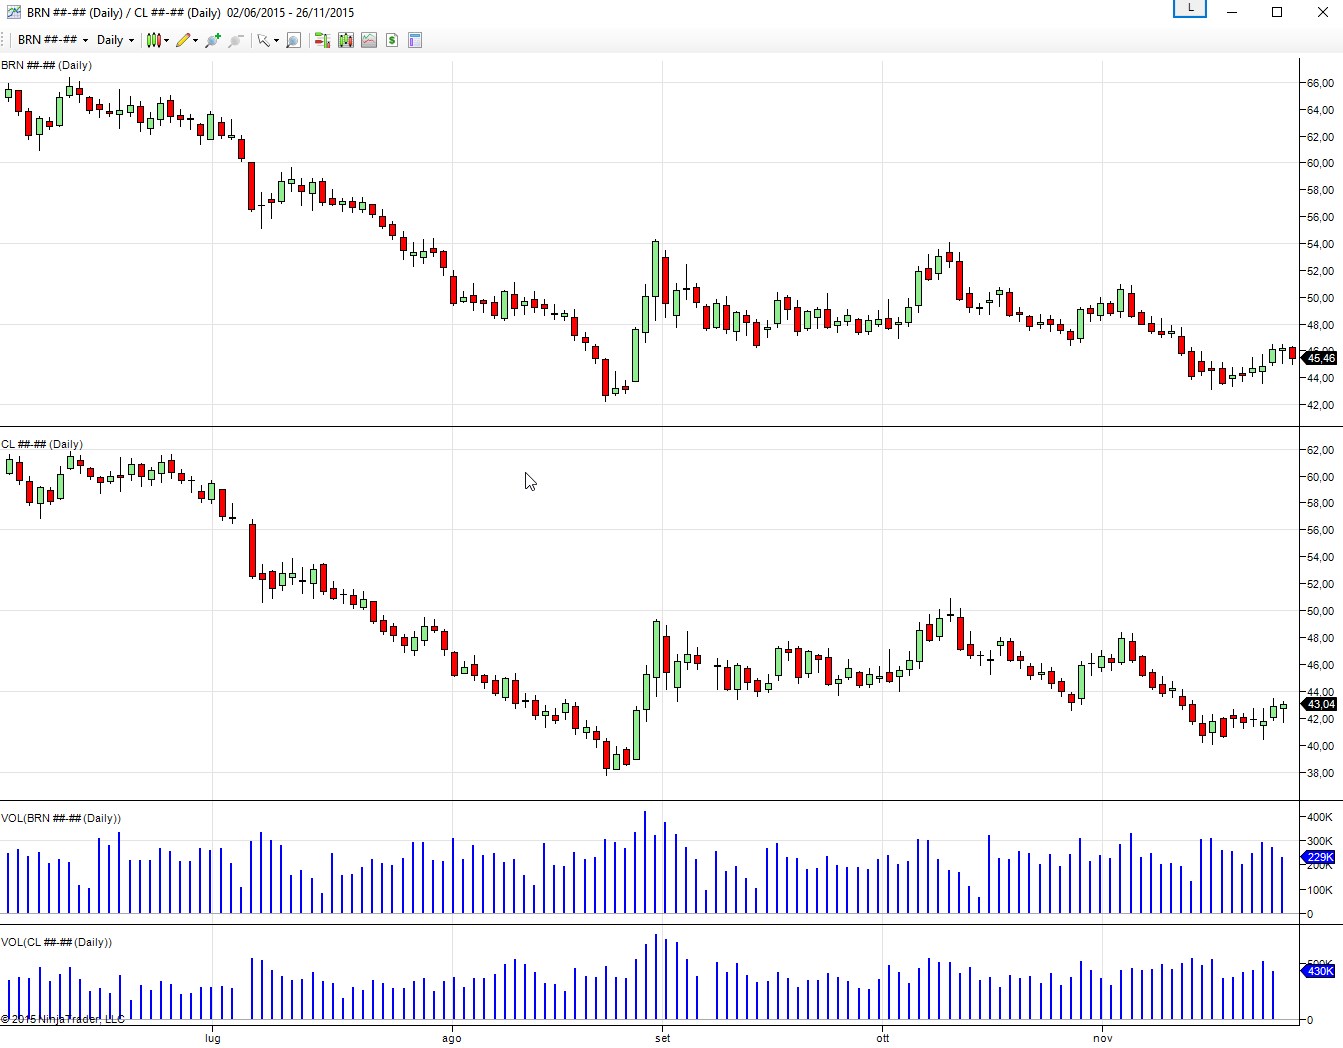
Task: Click the 66,00 price axis label
Action: click(x=1320, y=83)
